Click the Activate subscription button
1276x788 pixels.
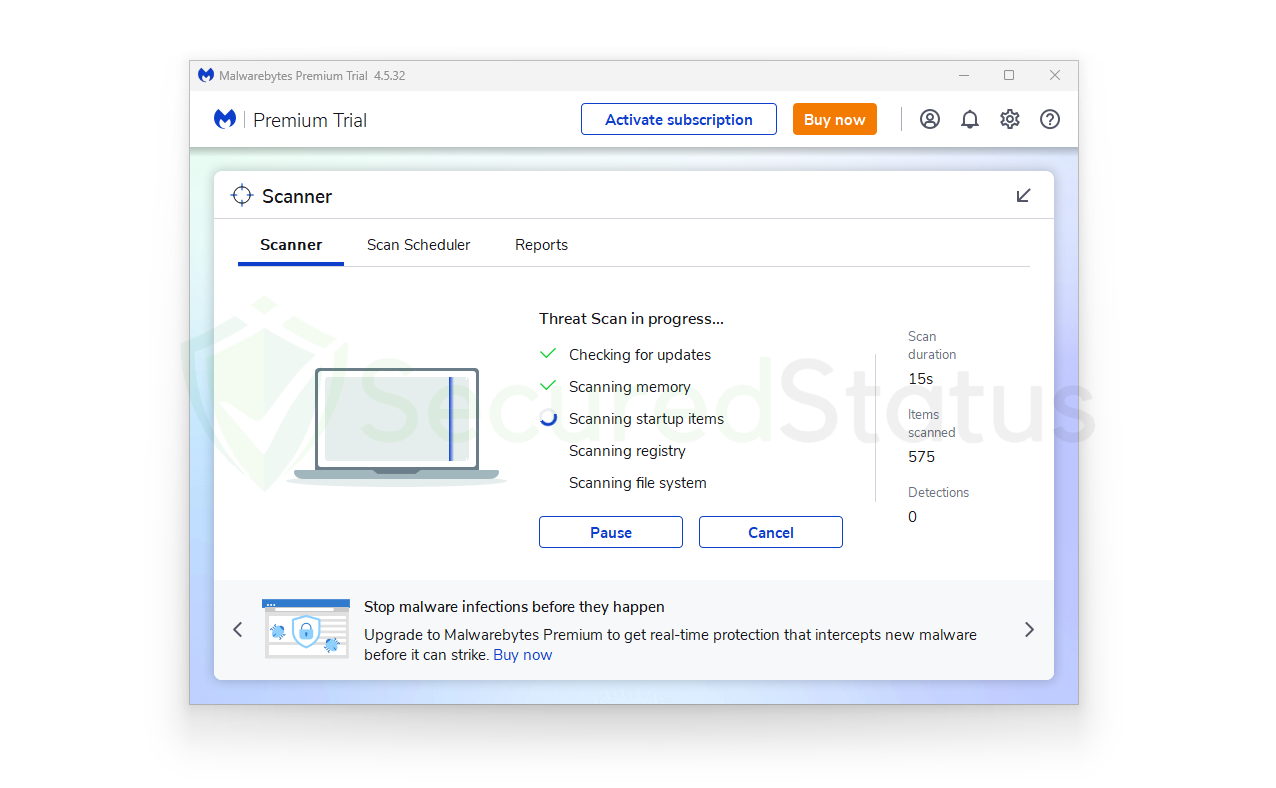point(679,119)
